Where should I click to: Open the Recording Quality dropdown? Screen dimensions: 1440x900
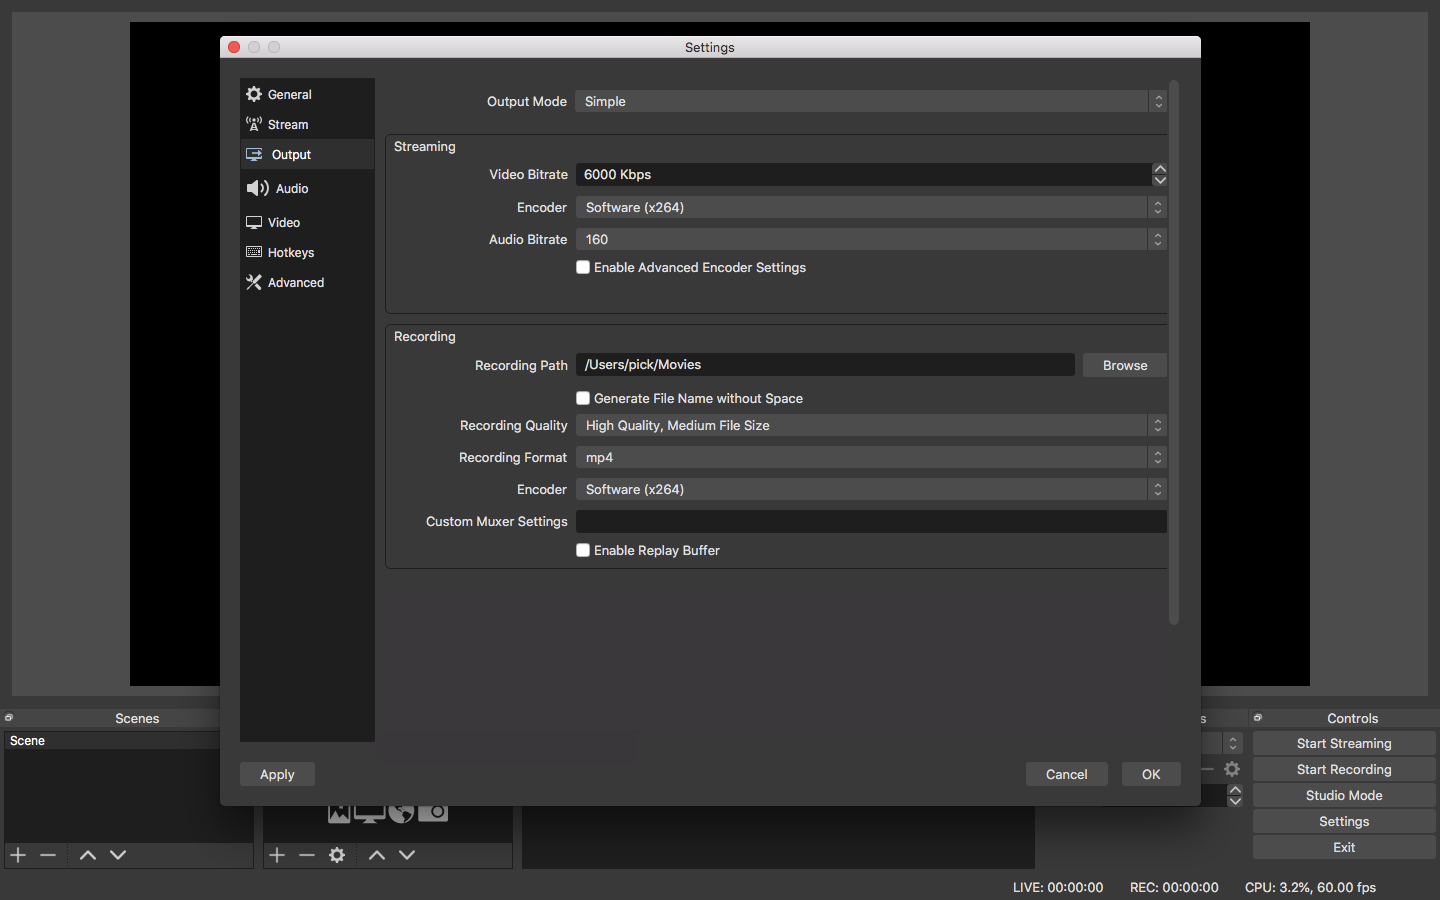[871, 425]
